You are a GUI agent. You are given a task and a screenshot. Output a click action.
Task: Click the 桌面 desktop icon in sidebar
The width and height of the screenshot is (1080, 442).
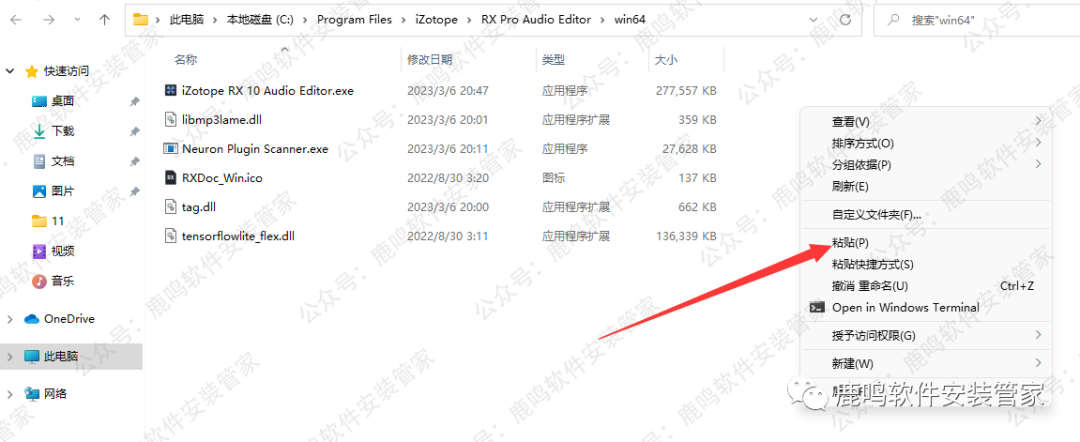pyautogui.click(x=39, y=101)
